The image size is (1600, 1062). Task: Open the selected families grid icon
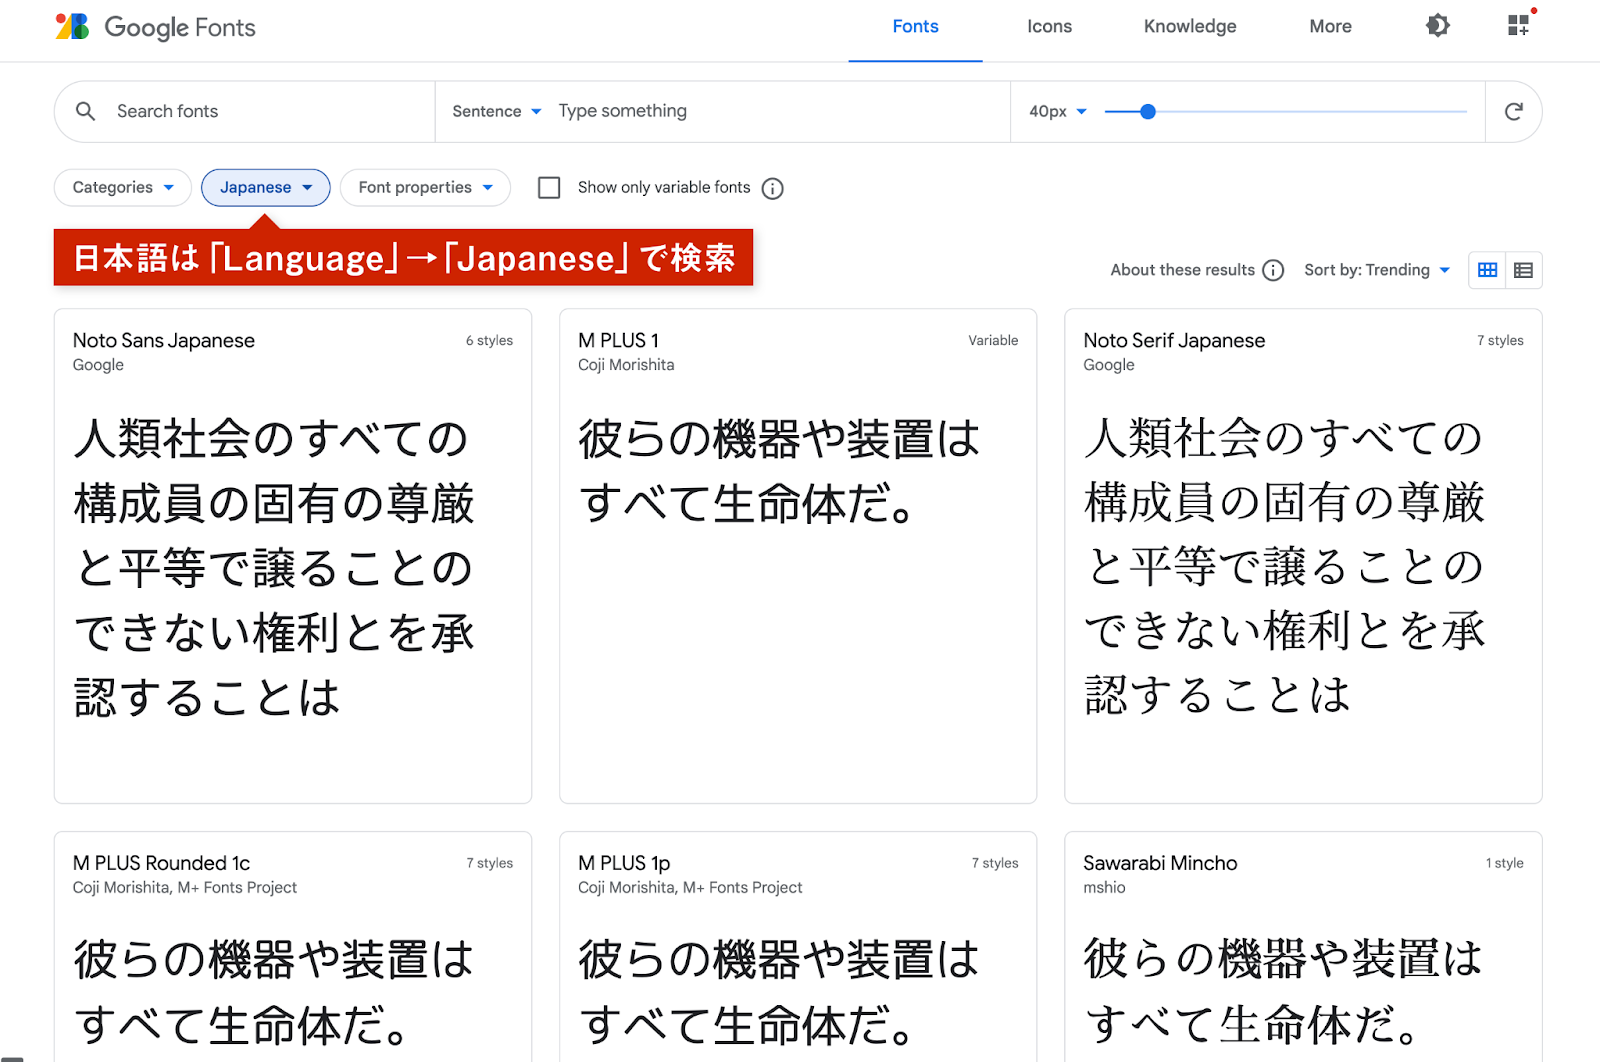point(1518,26)
